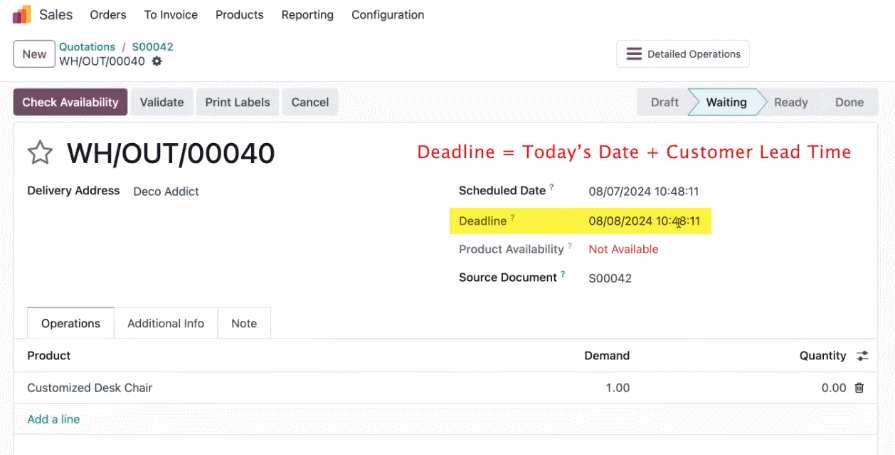This screenshot has height=455, width=895.
Task: Click the Check Availability button
Action: coord(70,102)
